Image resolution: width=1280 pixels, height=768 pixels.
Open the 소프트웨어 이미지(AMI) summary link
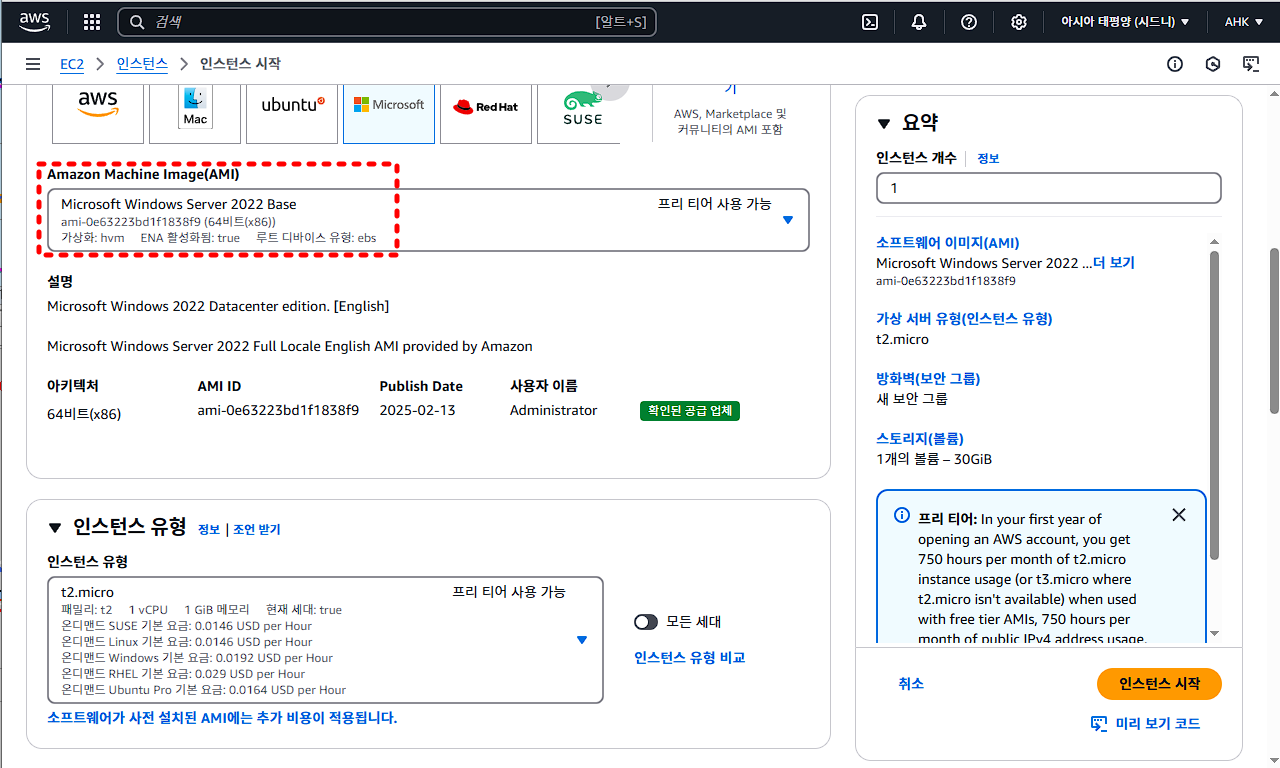coord(948,243)
